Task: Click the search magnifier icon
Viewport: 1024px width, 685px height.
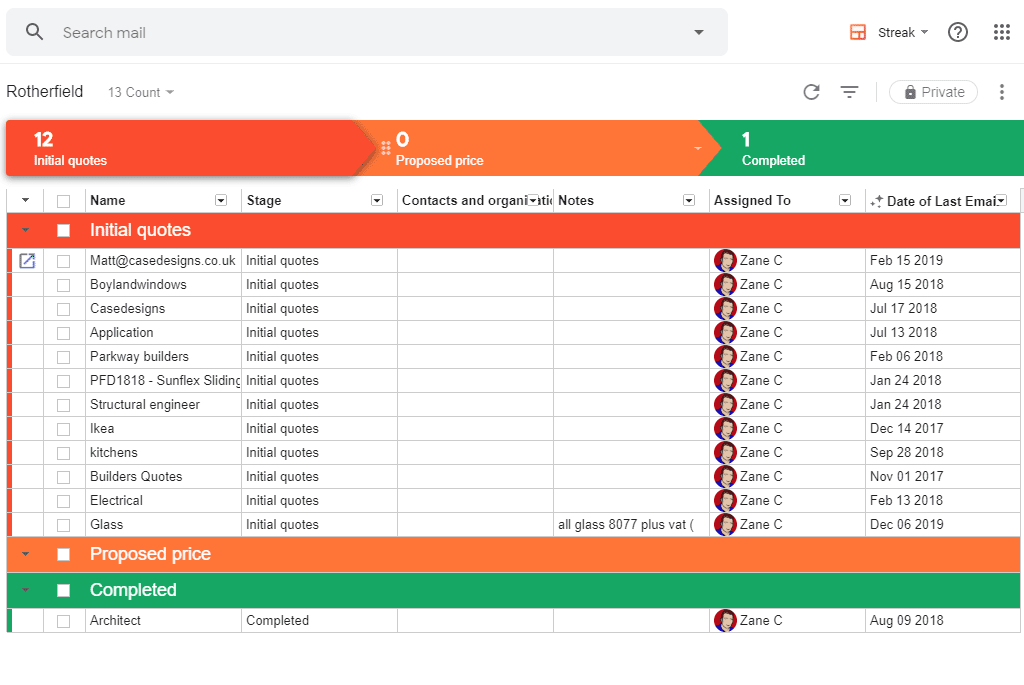Action: pyautogui.click(x=35, y=31)
